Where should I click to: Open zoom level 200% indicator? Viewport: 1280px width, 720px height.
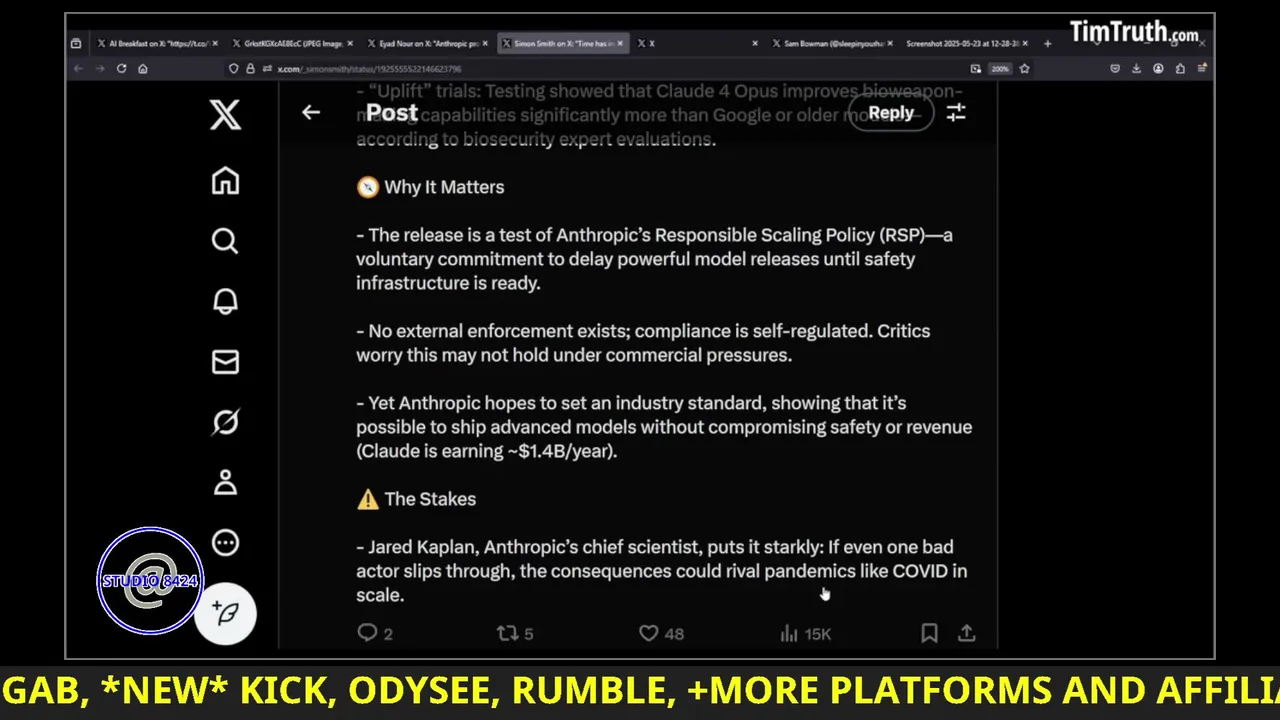[x=999, y=69]
